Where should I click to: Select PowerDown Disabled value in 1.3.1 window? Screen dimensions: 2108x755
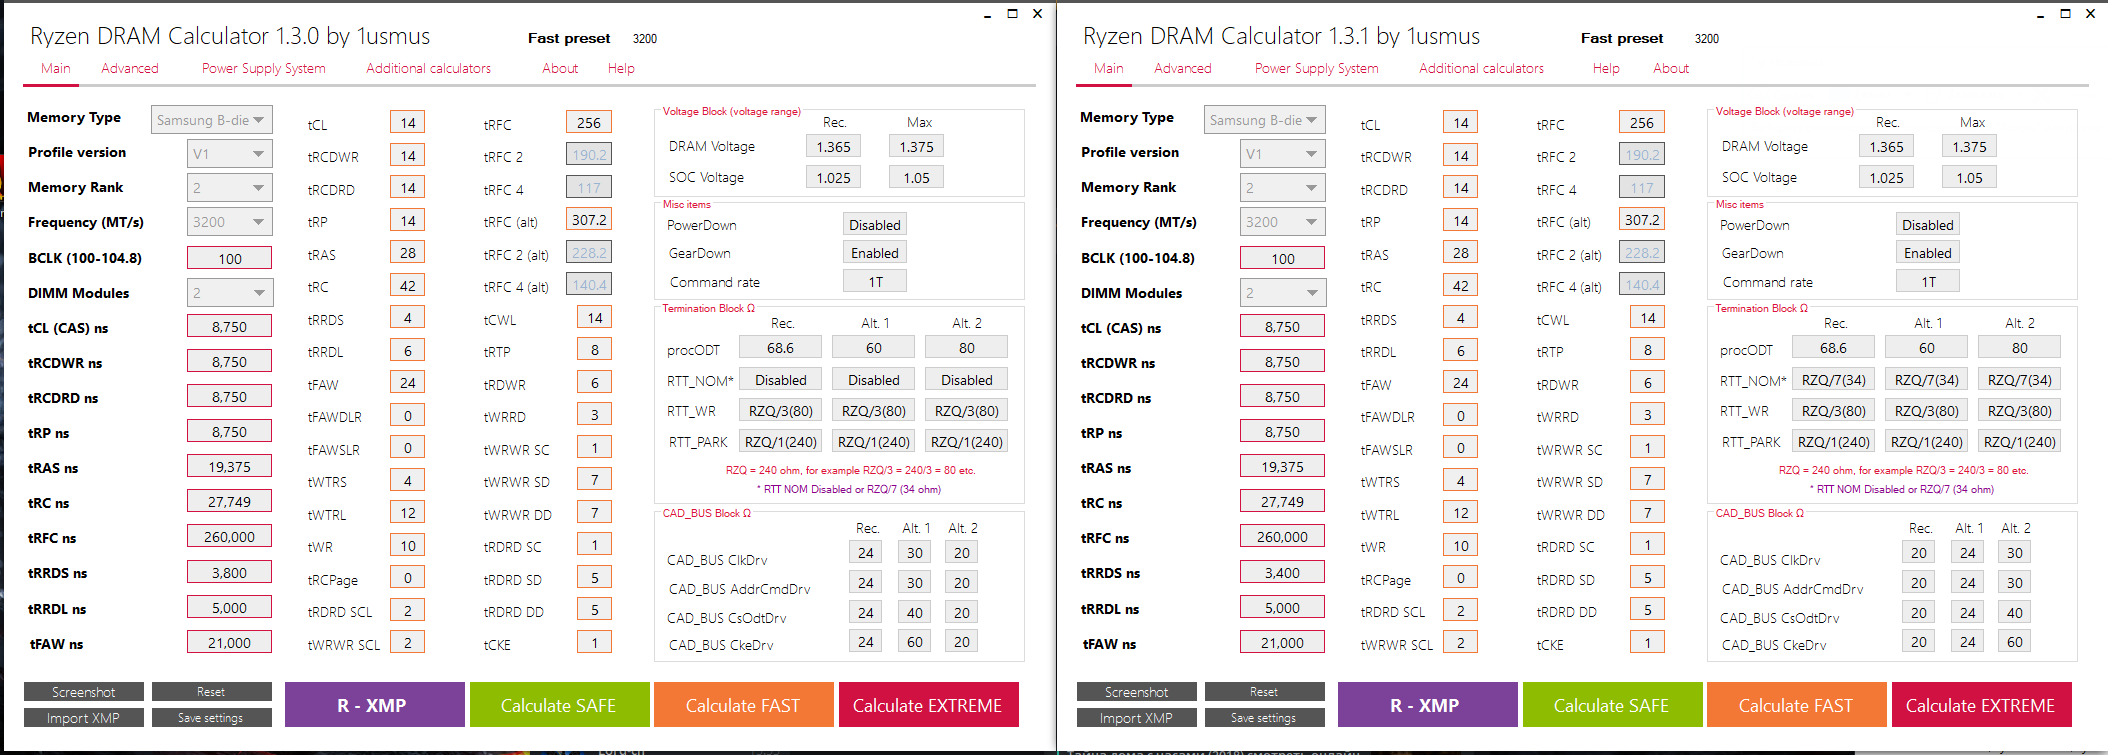point(1928,225)
